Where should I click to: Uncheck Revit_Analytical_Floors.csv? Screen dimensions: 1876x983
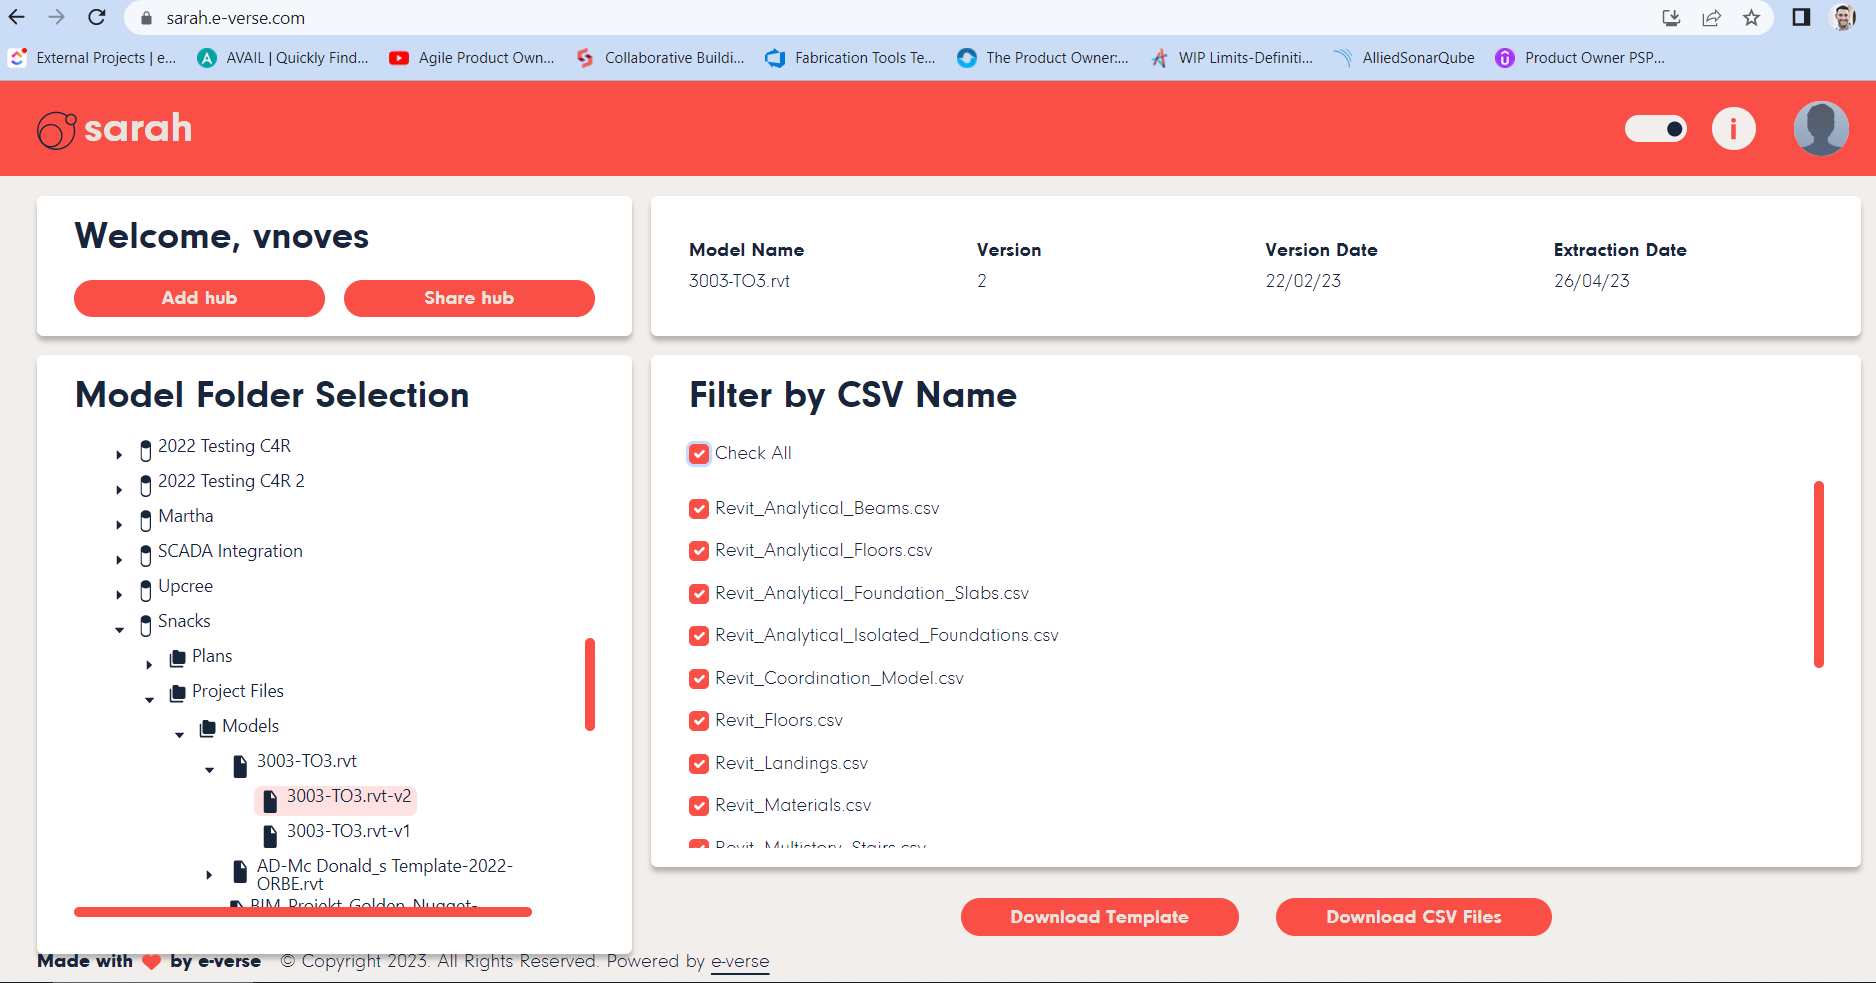pos(699,551)
